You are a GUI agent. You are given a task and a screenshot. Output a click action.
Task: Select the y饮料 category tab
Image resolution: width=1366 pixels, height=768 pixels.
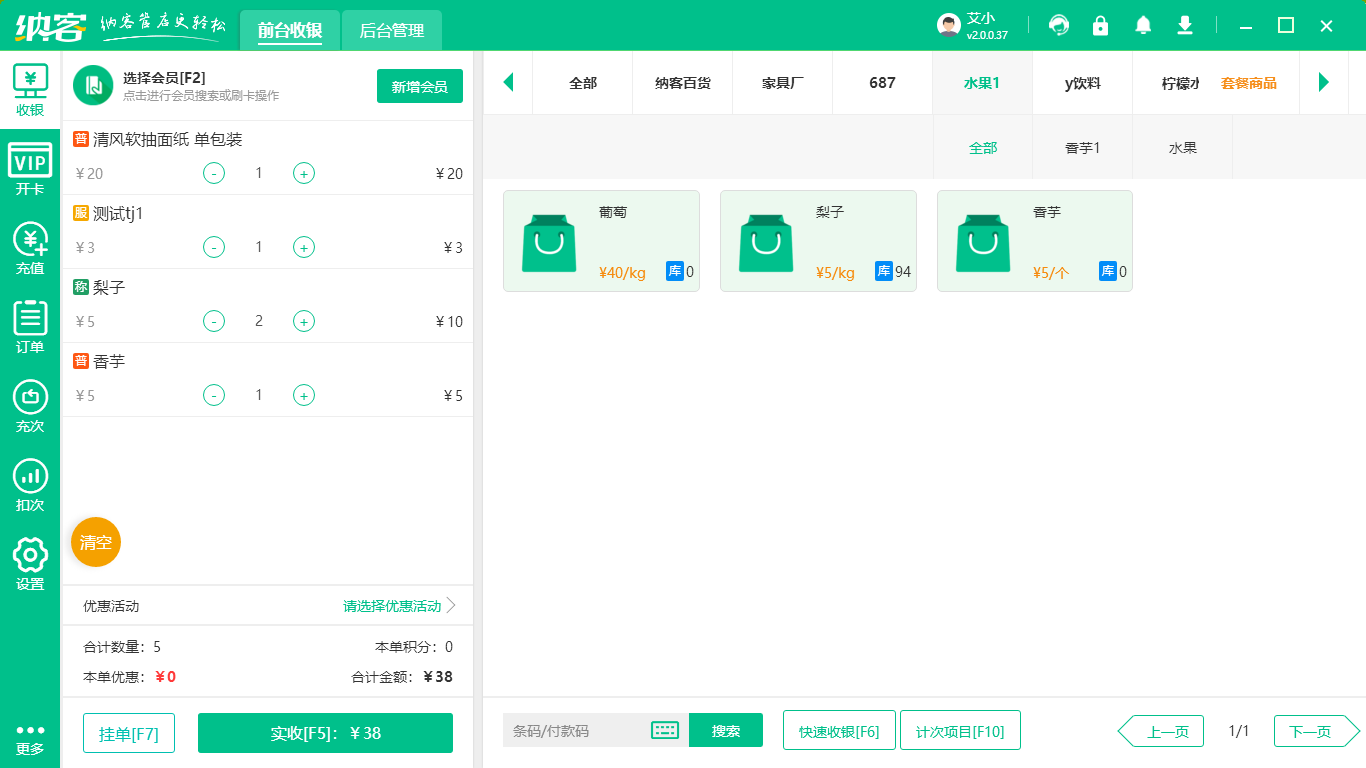[1083, 83]
